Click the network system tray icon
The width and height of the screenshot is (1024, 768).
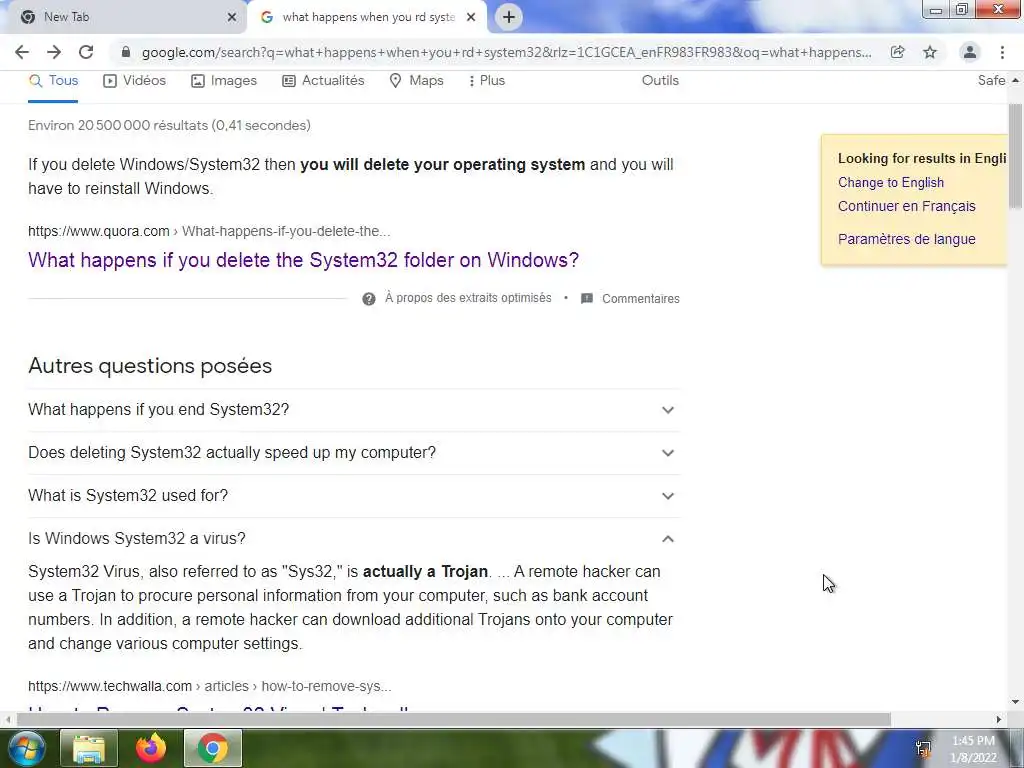click(x=923, y=749)
